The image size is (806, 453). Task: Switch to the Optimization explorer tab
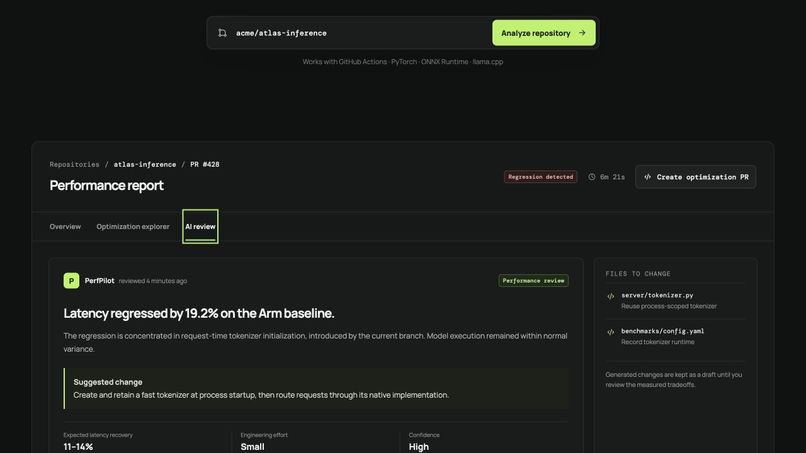[133, 226]
